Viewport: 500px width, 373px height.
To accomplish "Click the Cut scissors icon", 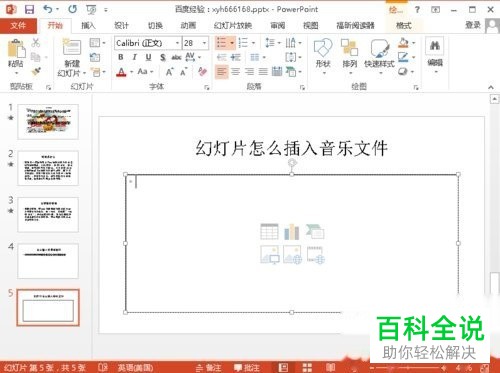I will [36, 43].
